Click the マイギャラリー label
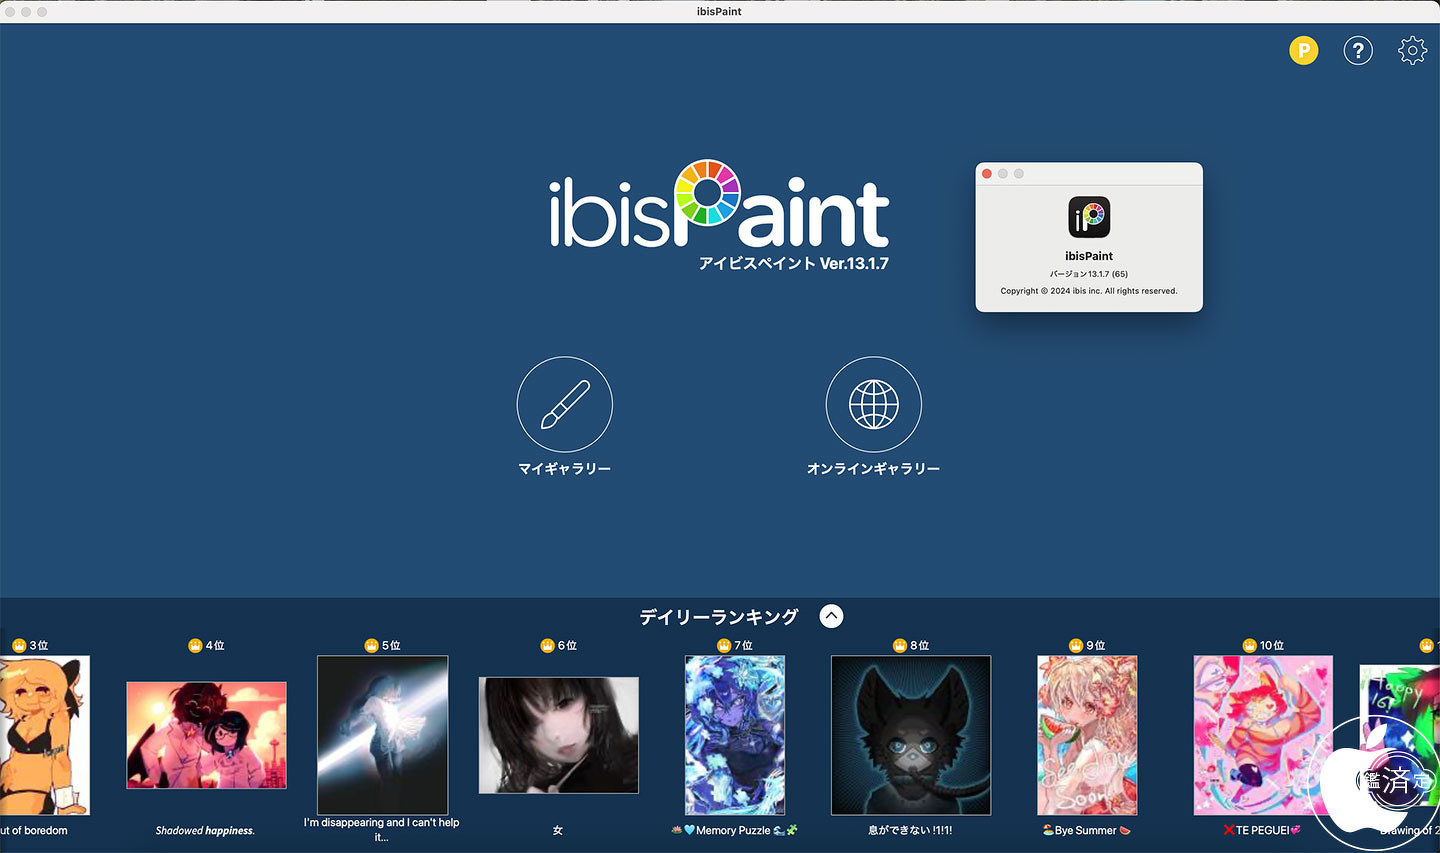1440x853 pixels. pos(565,468)
